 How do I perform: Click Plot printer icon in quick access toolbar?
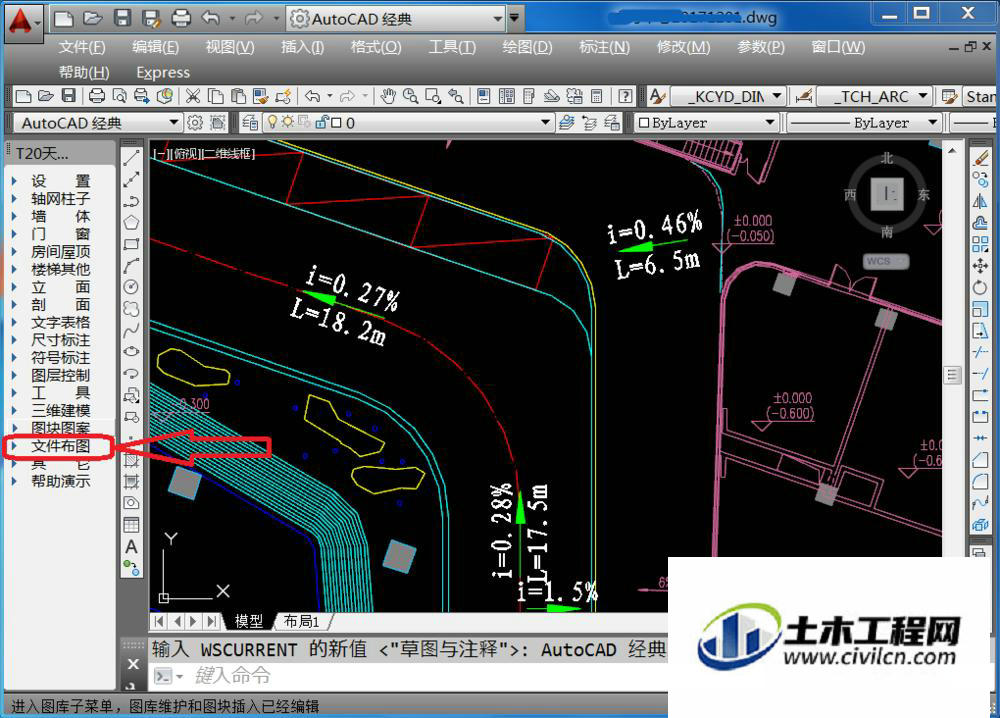coord(181,18)
